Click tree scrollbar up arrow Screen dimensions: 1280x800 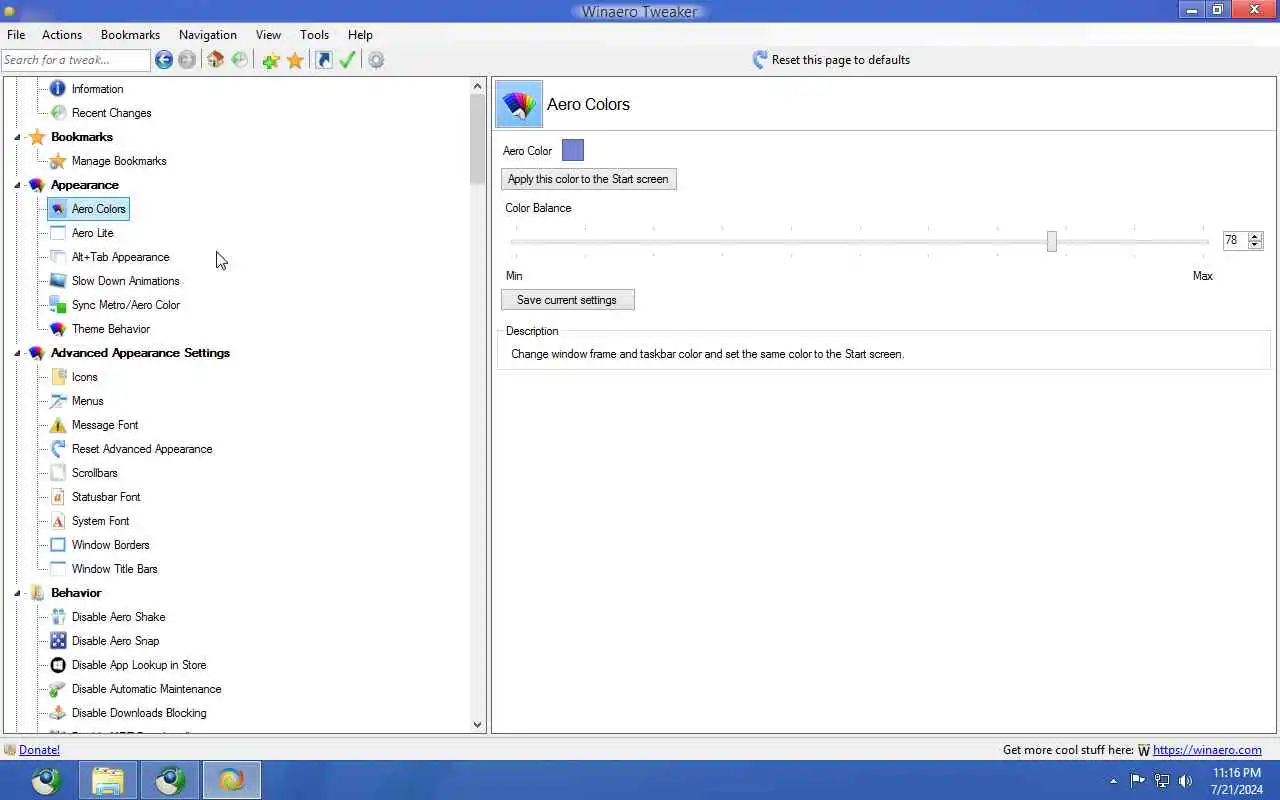coord(477,86)
